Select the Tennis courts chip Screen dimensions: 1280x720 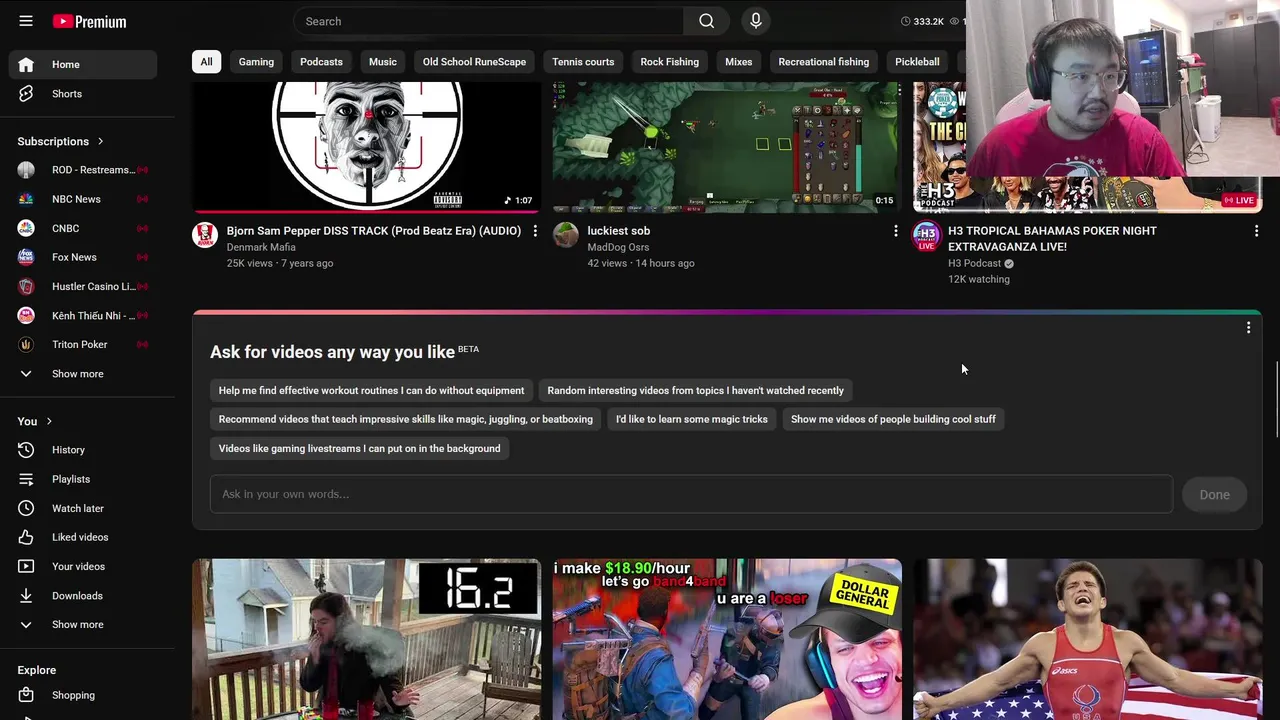583,62
